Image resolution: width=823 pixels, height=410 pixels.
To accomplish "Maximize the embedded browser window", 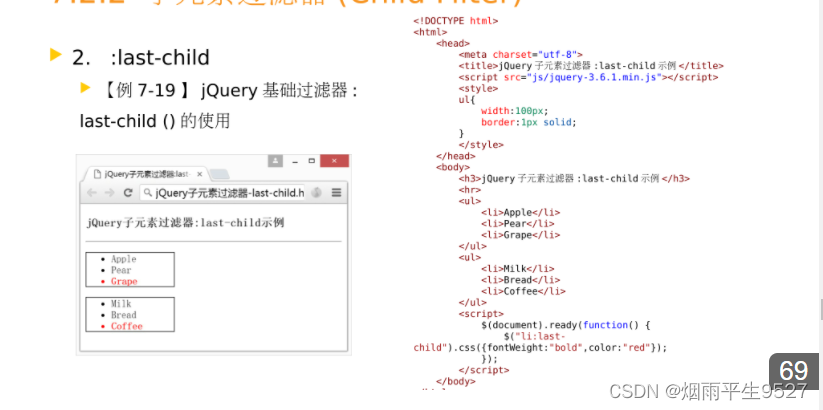I will coord(311,161).
